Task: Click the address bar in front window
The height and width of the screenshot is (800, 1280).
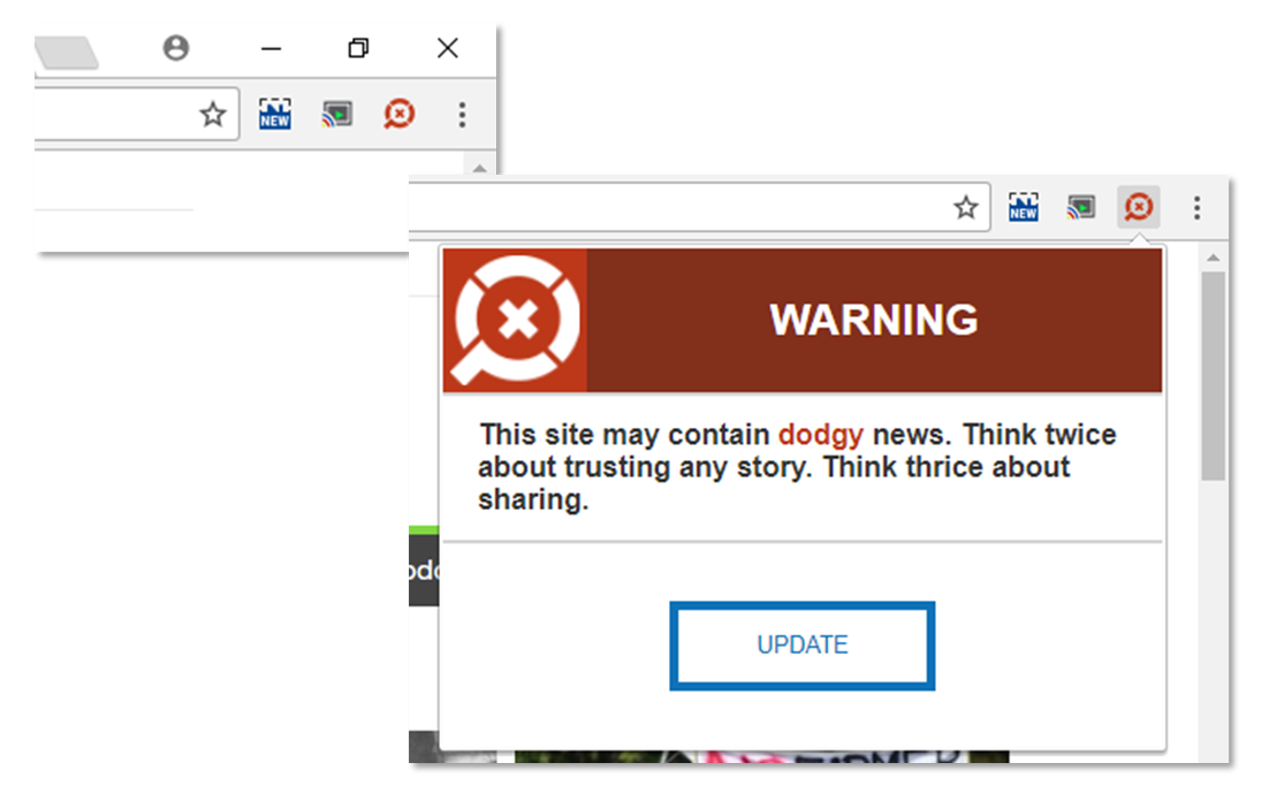Action: [699, 207]
